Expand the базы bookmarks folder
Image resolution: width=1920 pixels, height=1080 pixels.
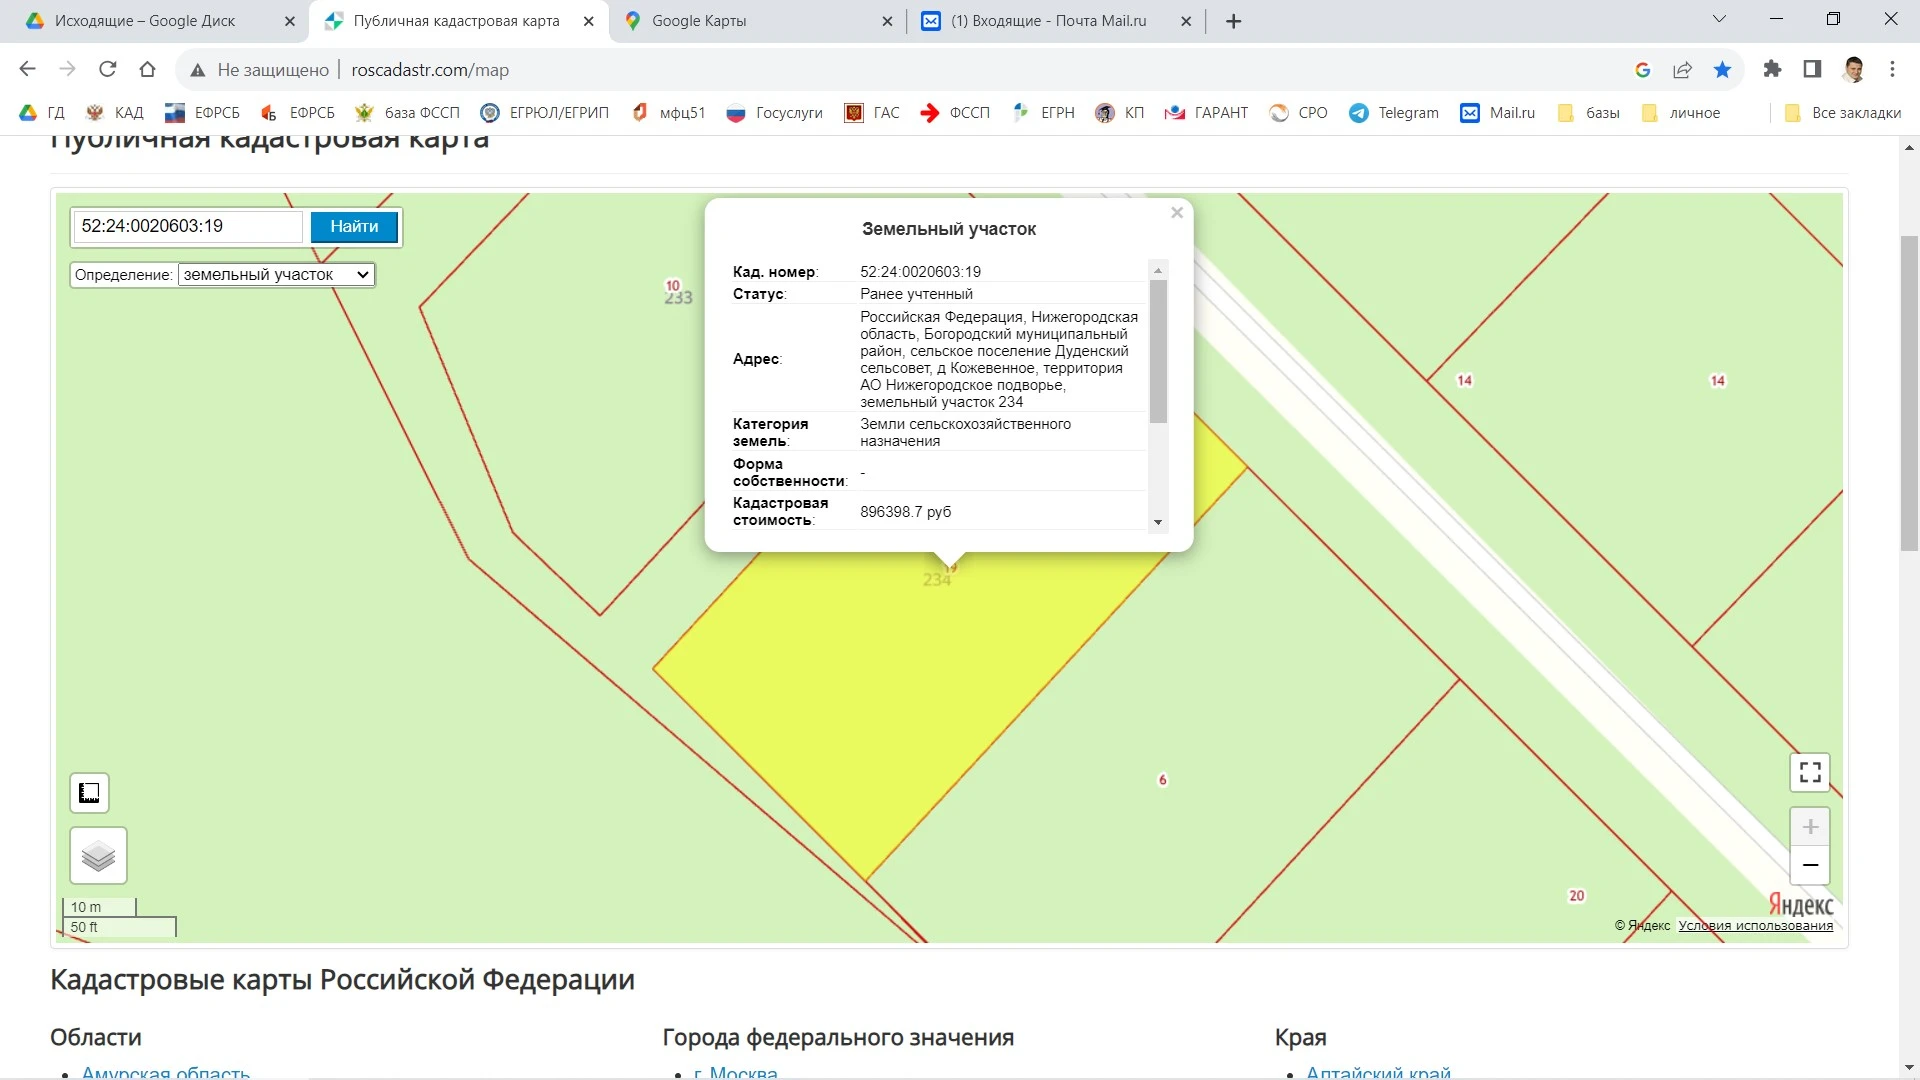(x=1589, y=113)
